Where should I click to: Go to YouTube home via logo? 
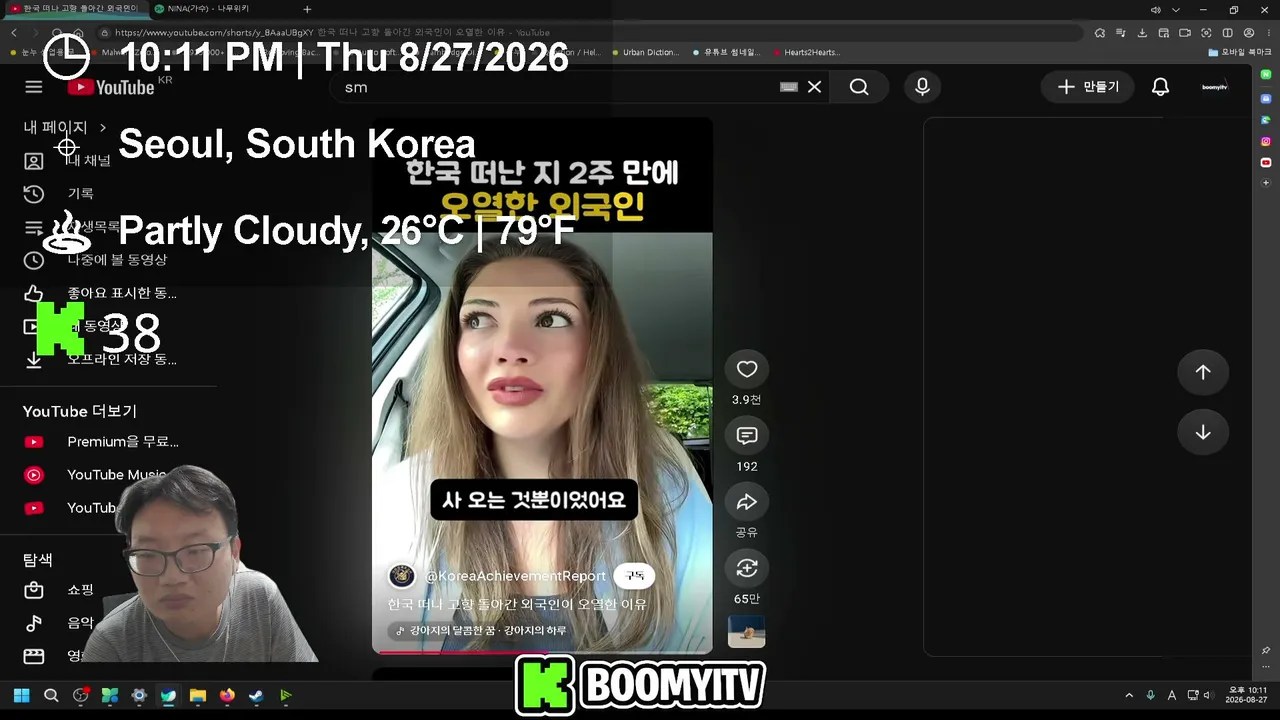(111, 87)
